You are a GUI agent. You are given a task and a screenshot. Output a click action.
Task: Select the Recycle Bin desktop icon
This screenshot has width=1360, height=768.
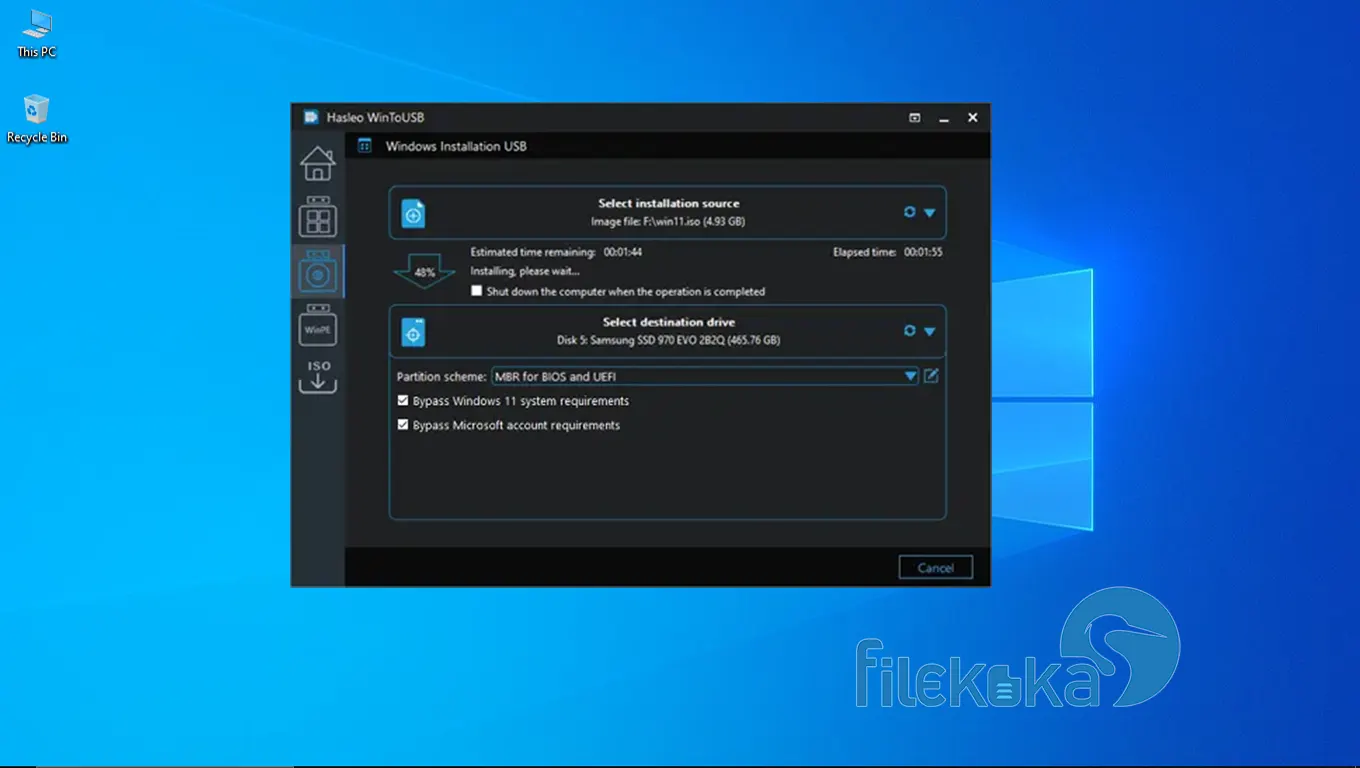pyautogui.click(x=37, y=119)
